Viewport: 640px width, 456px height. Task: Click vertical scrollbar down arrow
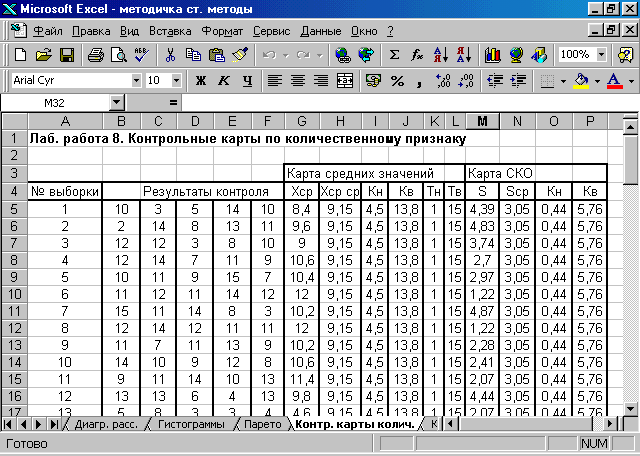coord(631,407)
